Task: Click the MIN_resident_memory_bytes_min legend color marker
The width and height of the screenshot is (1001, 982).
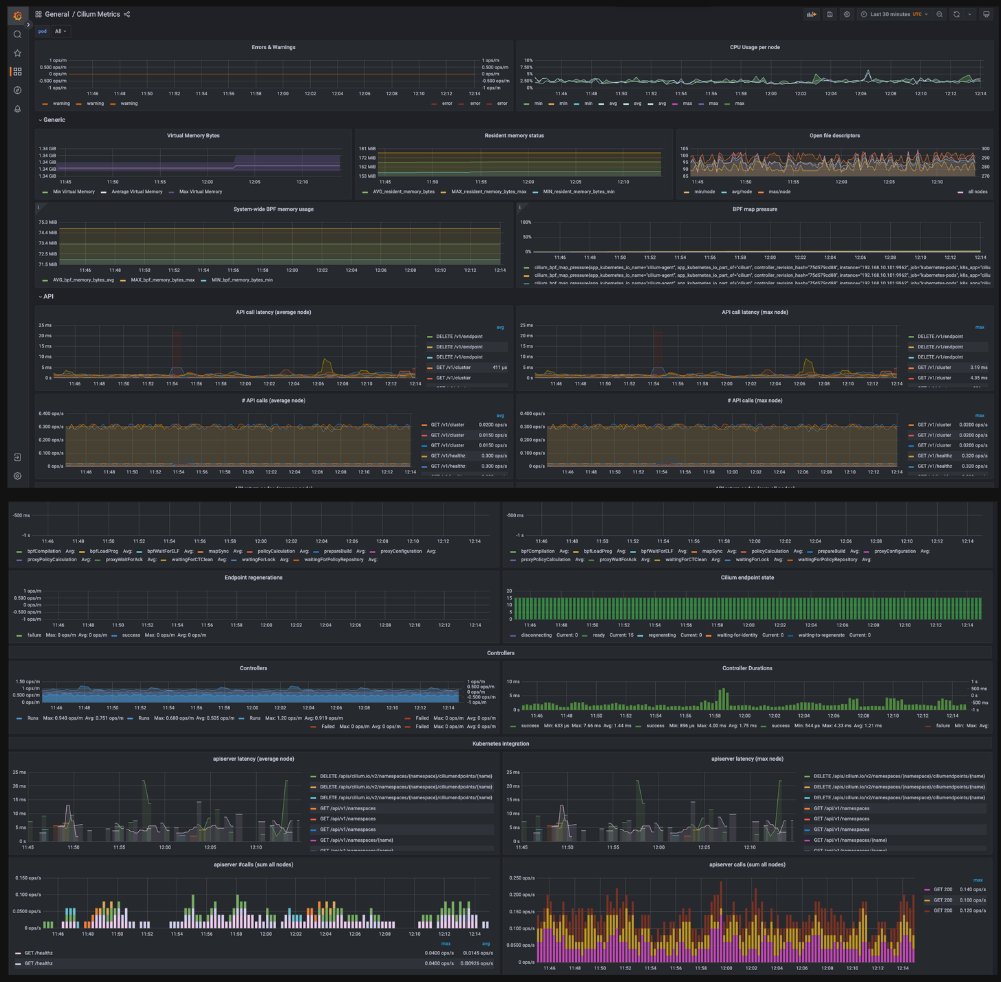Action: coord(535,192)
